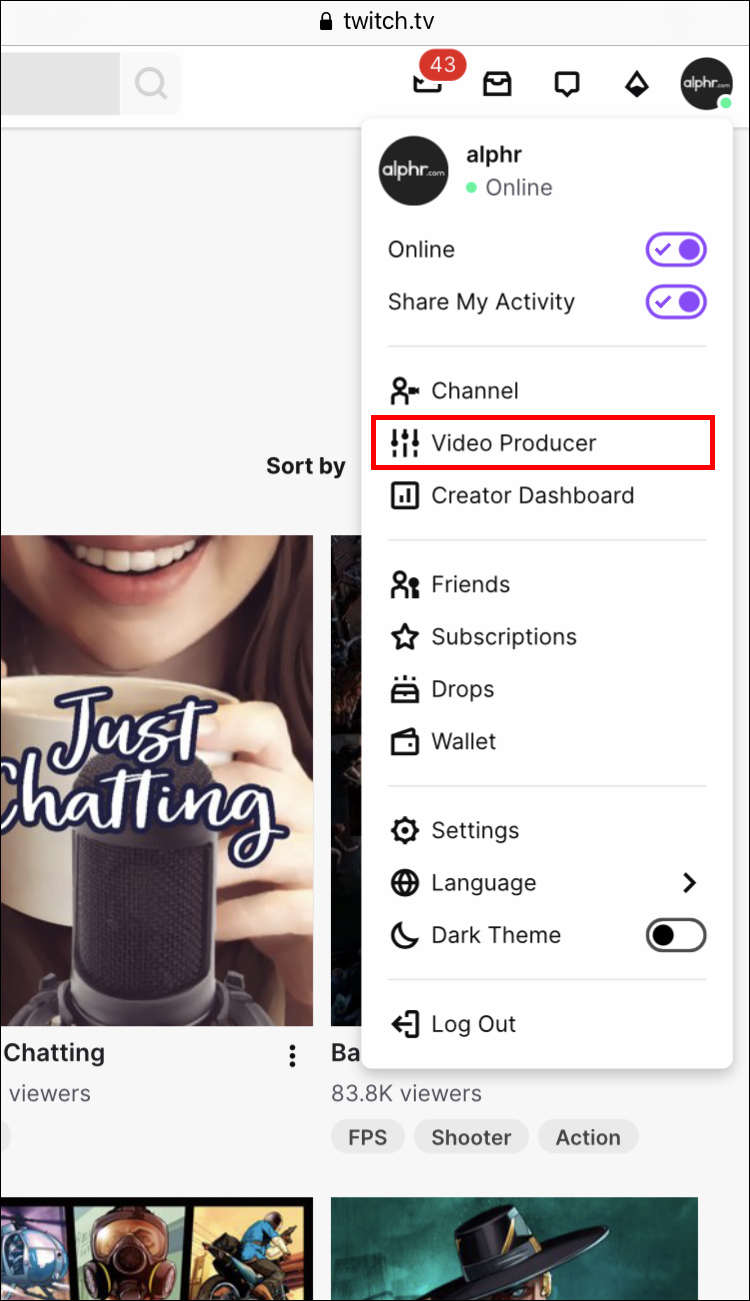Enable the Dark Theme switch
750x1301 pixels.
point(676,935)
